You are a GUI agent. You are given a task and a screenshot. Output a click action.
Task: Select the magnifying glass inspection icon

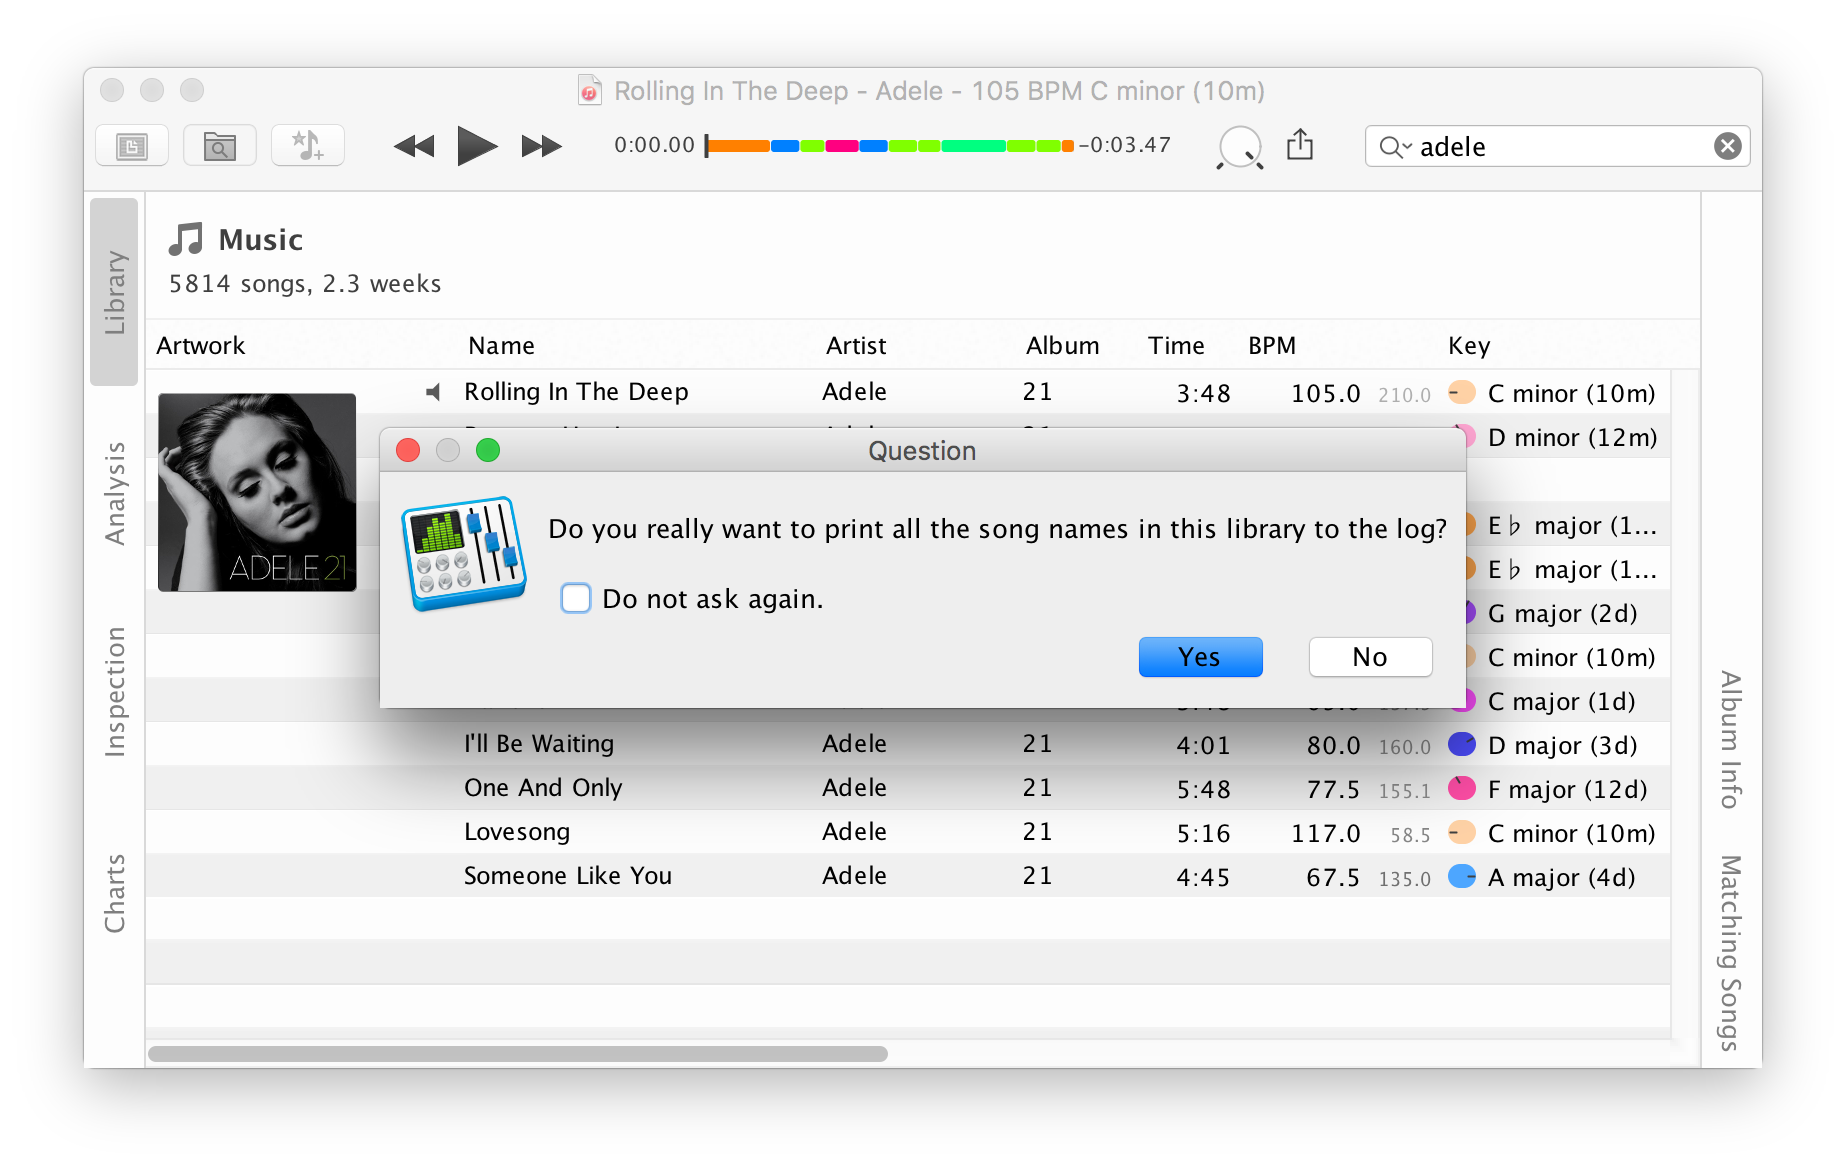point(1238,146)
